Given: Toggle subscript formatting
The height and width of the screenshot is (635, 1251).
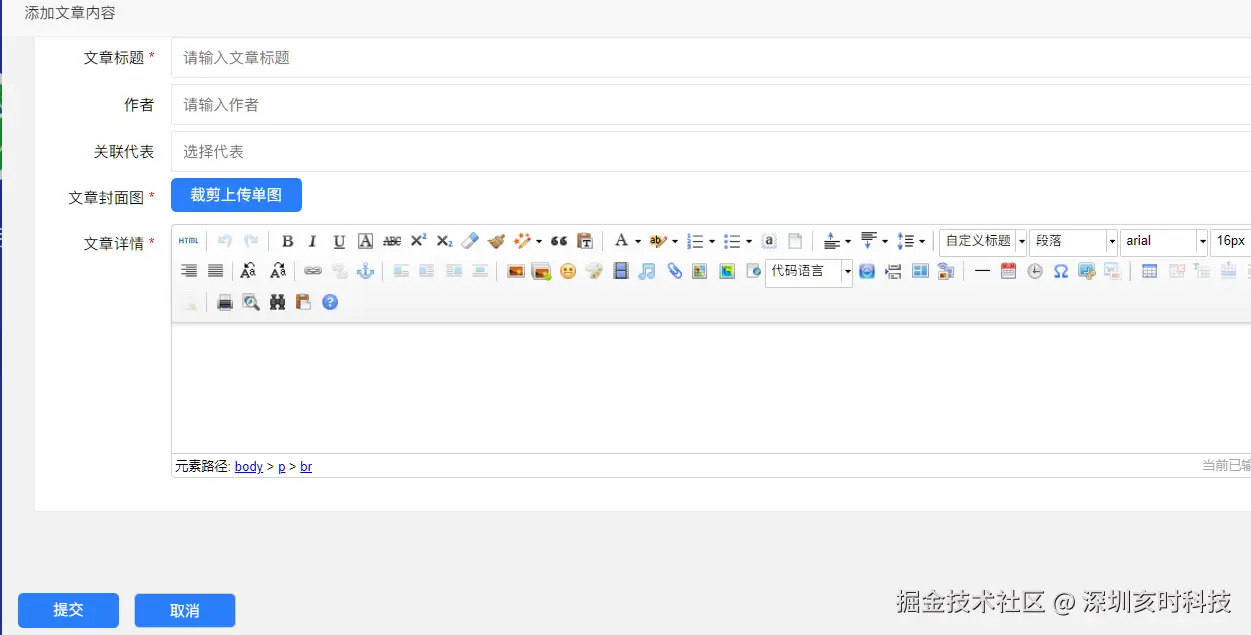Looking at the screenshot, I should click(x=444, y=241).
